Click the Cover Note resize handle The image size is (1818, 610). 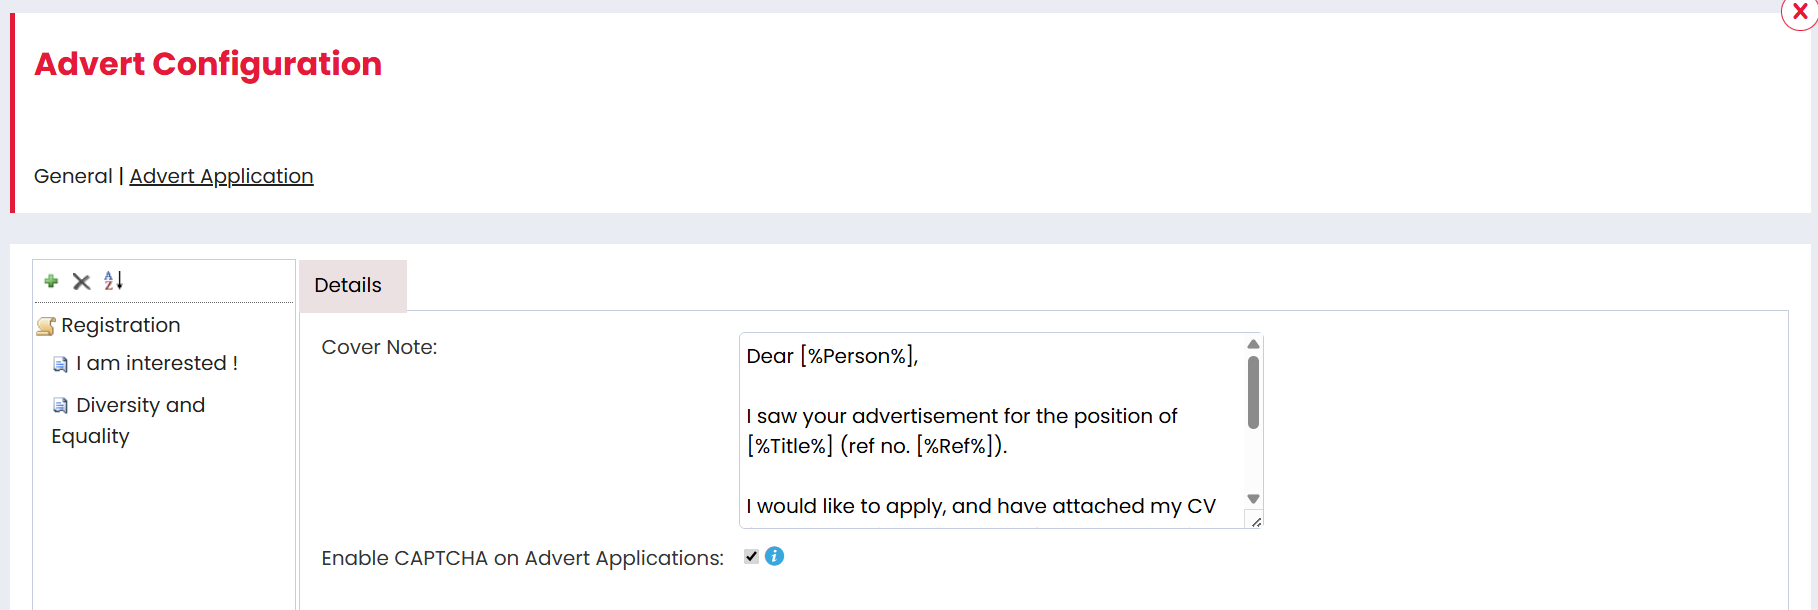[1256, 522]
